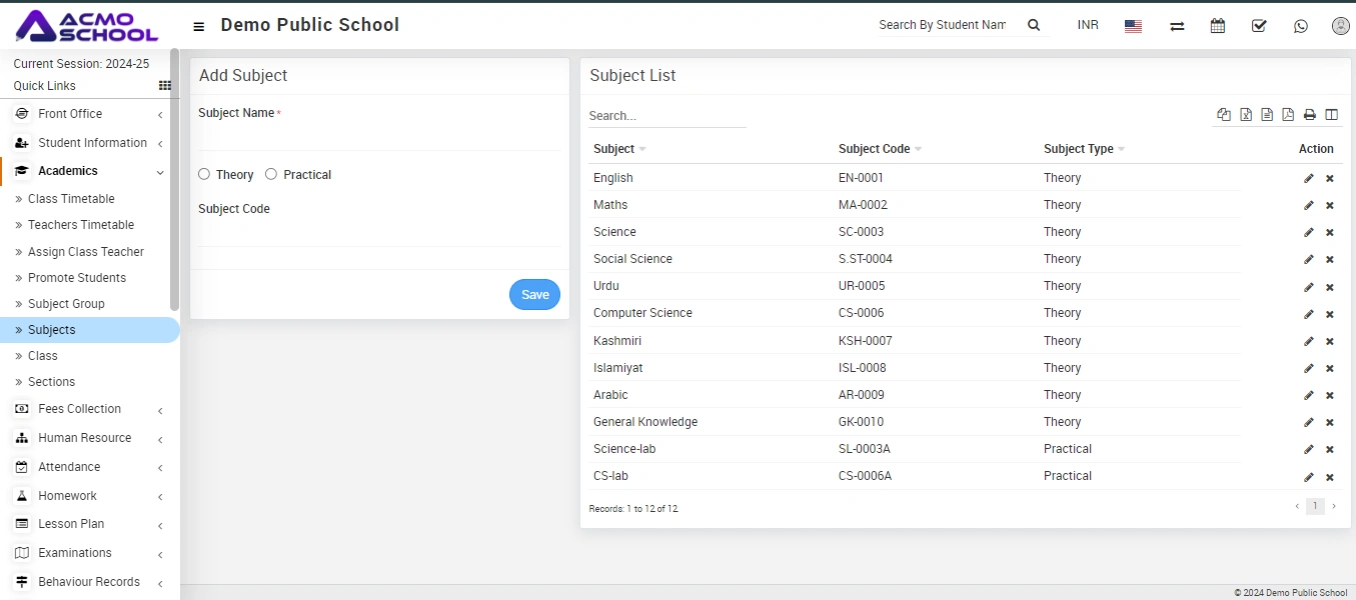Image resolution: width=1356 pixels, height=600 pixels.
Task: Click the Save button
Action: [535, 294]
